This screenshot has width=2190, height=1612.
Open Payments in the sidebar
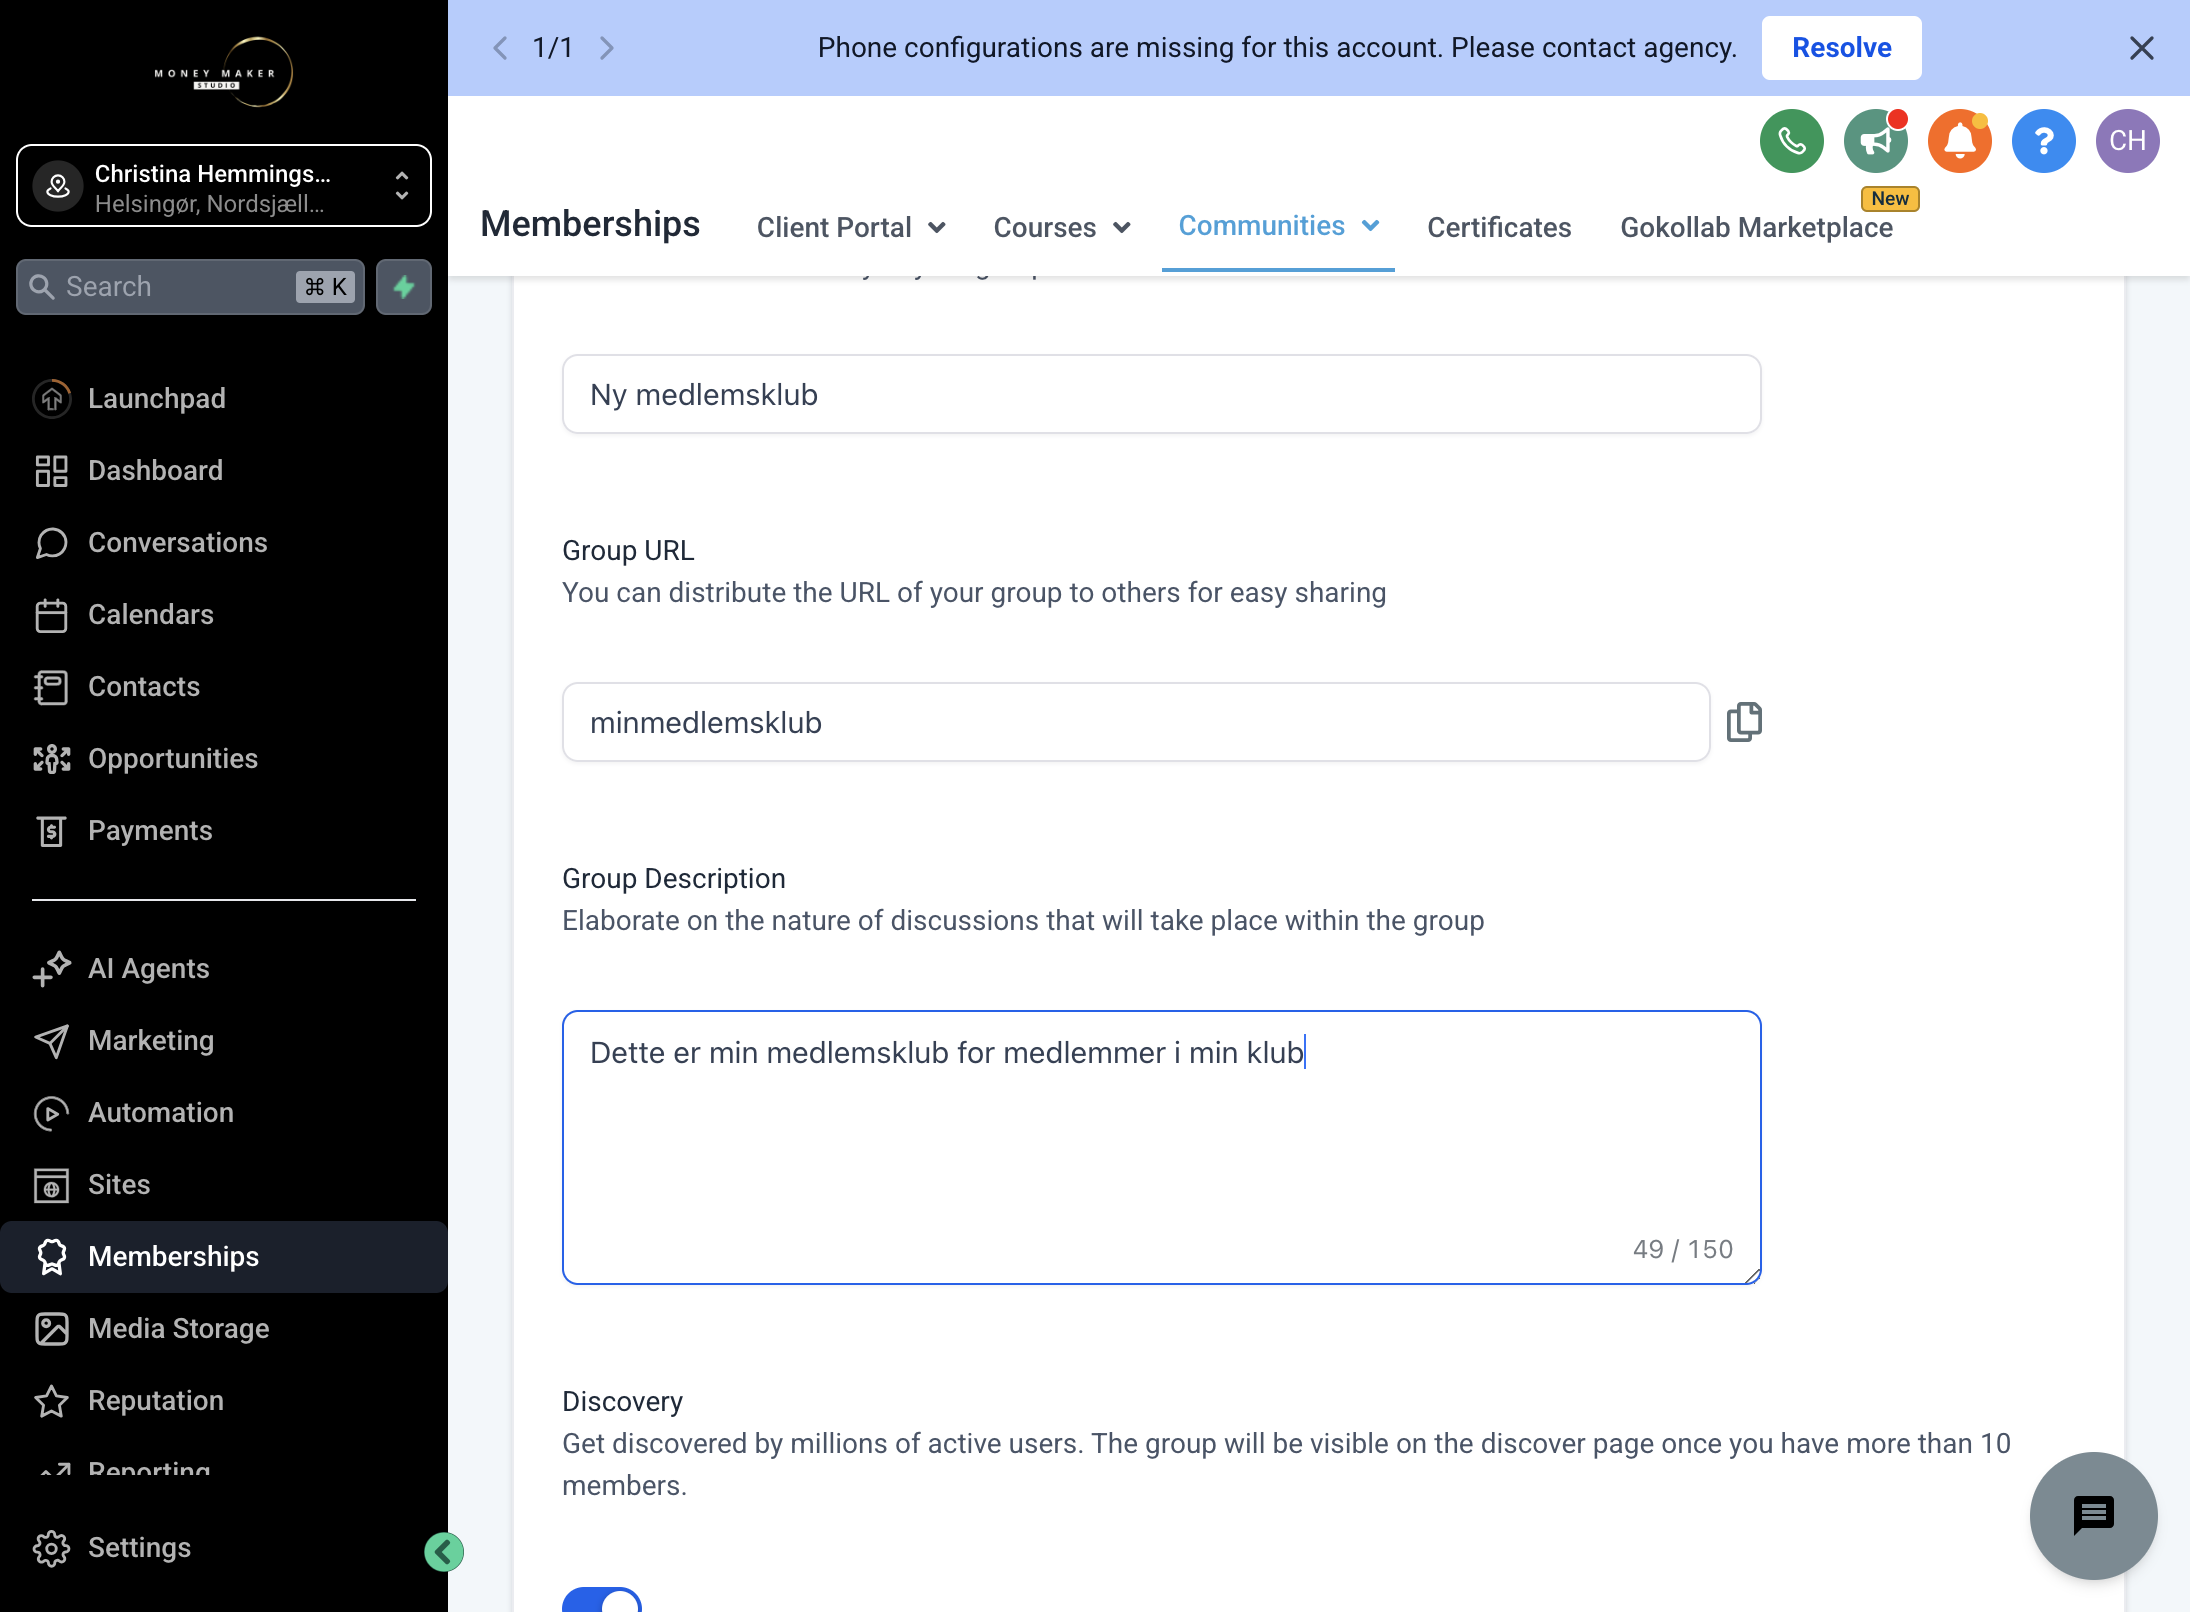(224, 830)
